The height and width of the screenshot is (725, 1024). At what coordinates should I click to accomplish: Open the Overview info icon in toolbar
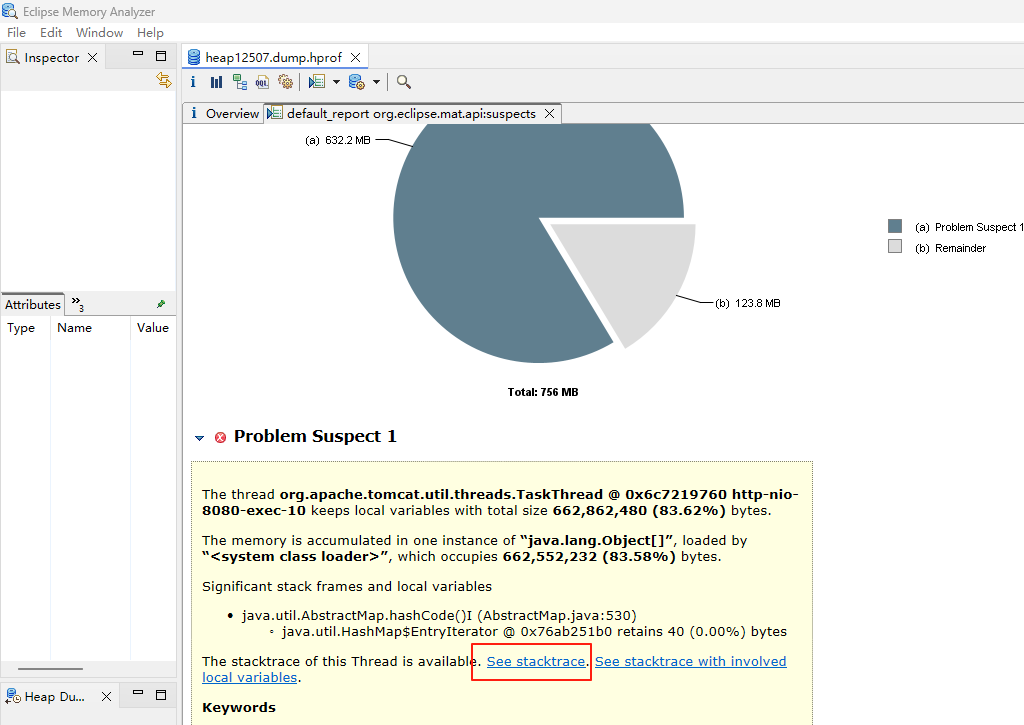coord(193,82)
